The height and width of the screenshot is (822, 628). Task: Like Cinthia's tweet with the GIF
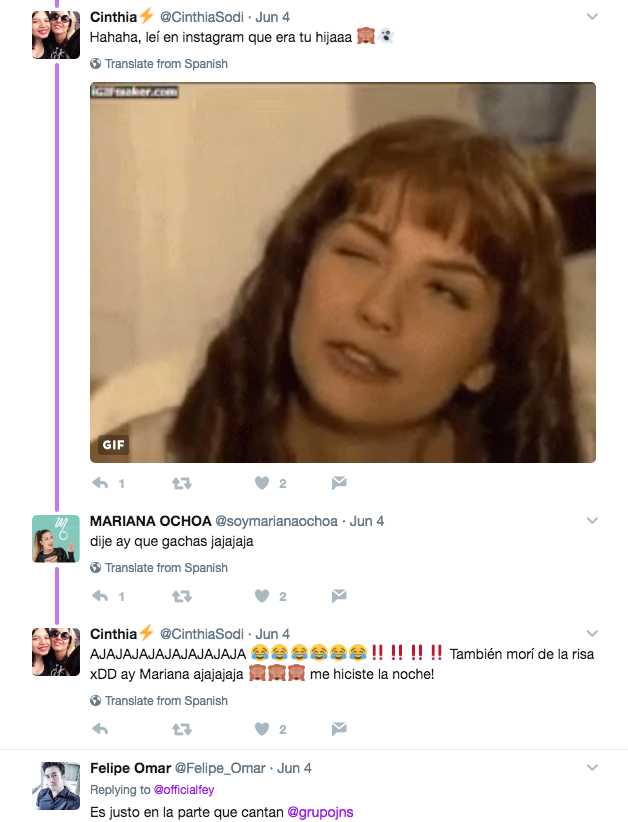click(262, 483)
